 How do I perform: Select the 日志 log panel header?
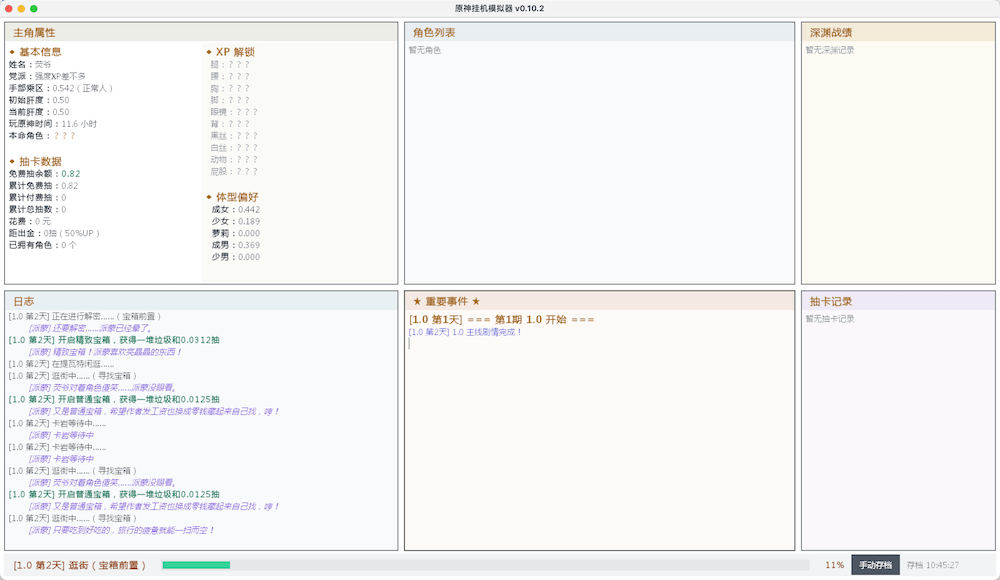point(201,301)
